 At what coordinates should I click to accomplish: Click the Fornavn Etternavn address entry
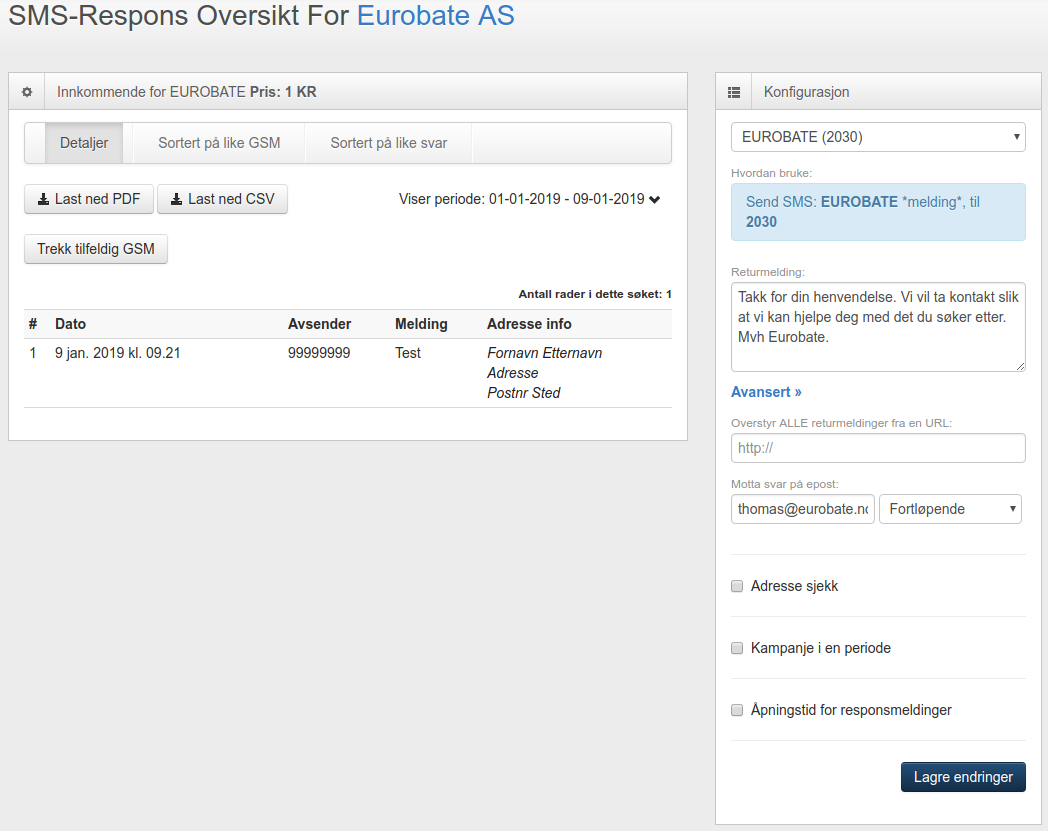[545, 353]
